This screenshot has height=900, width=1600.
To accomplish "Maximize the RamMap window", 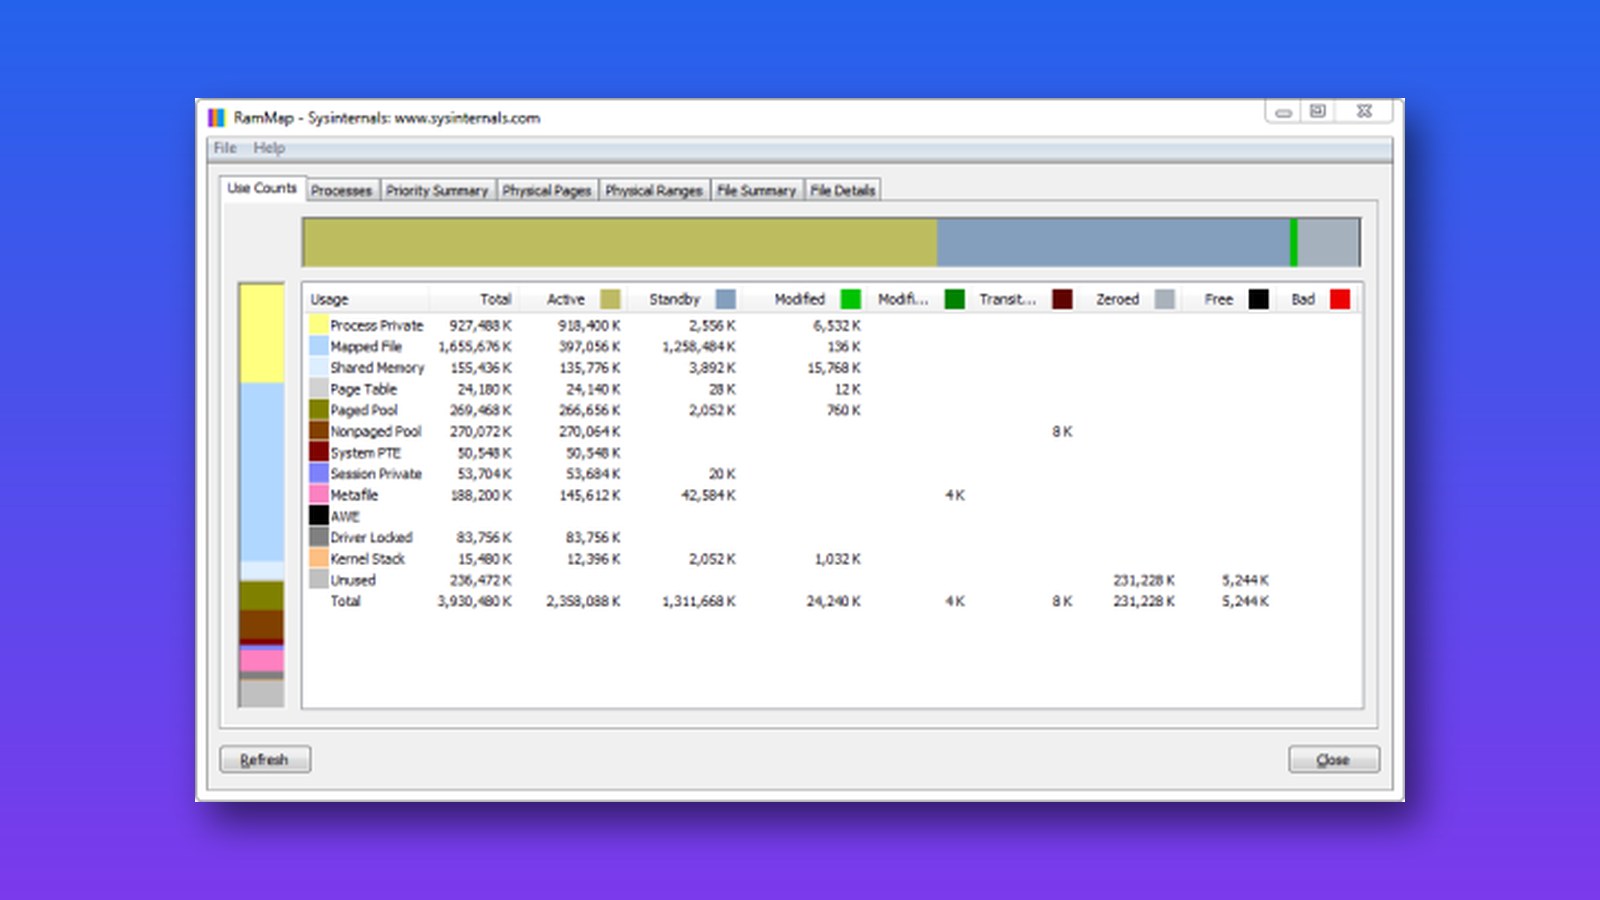I will [1318, 111].
